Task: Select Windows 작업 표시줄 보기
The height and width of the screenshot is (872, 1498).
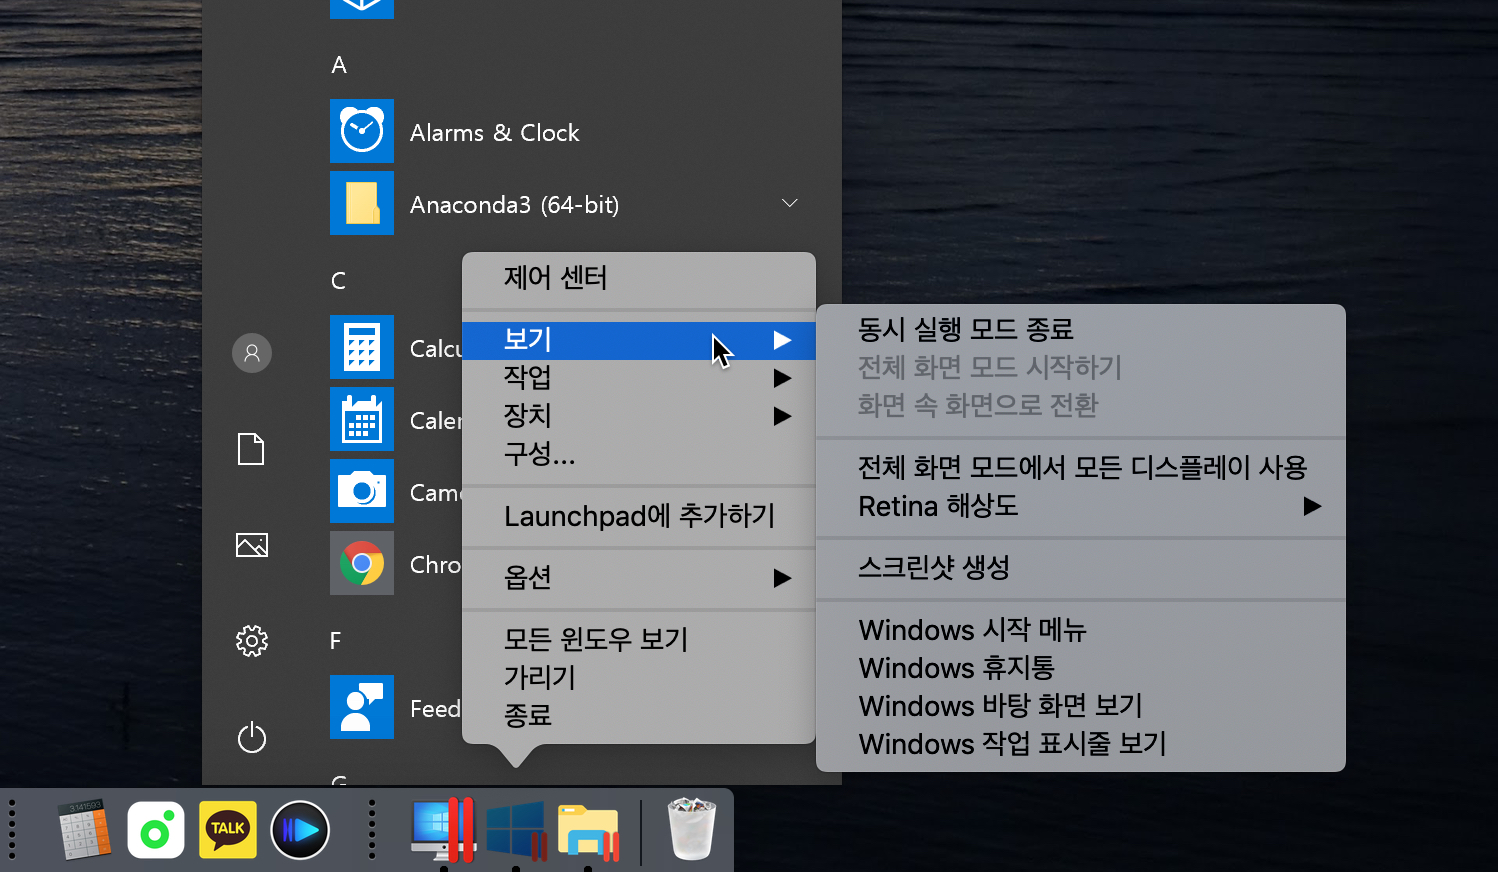Action: click(1081, 744)
